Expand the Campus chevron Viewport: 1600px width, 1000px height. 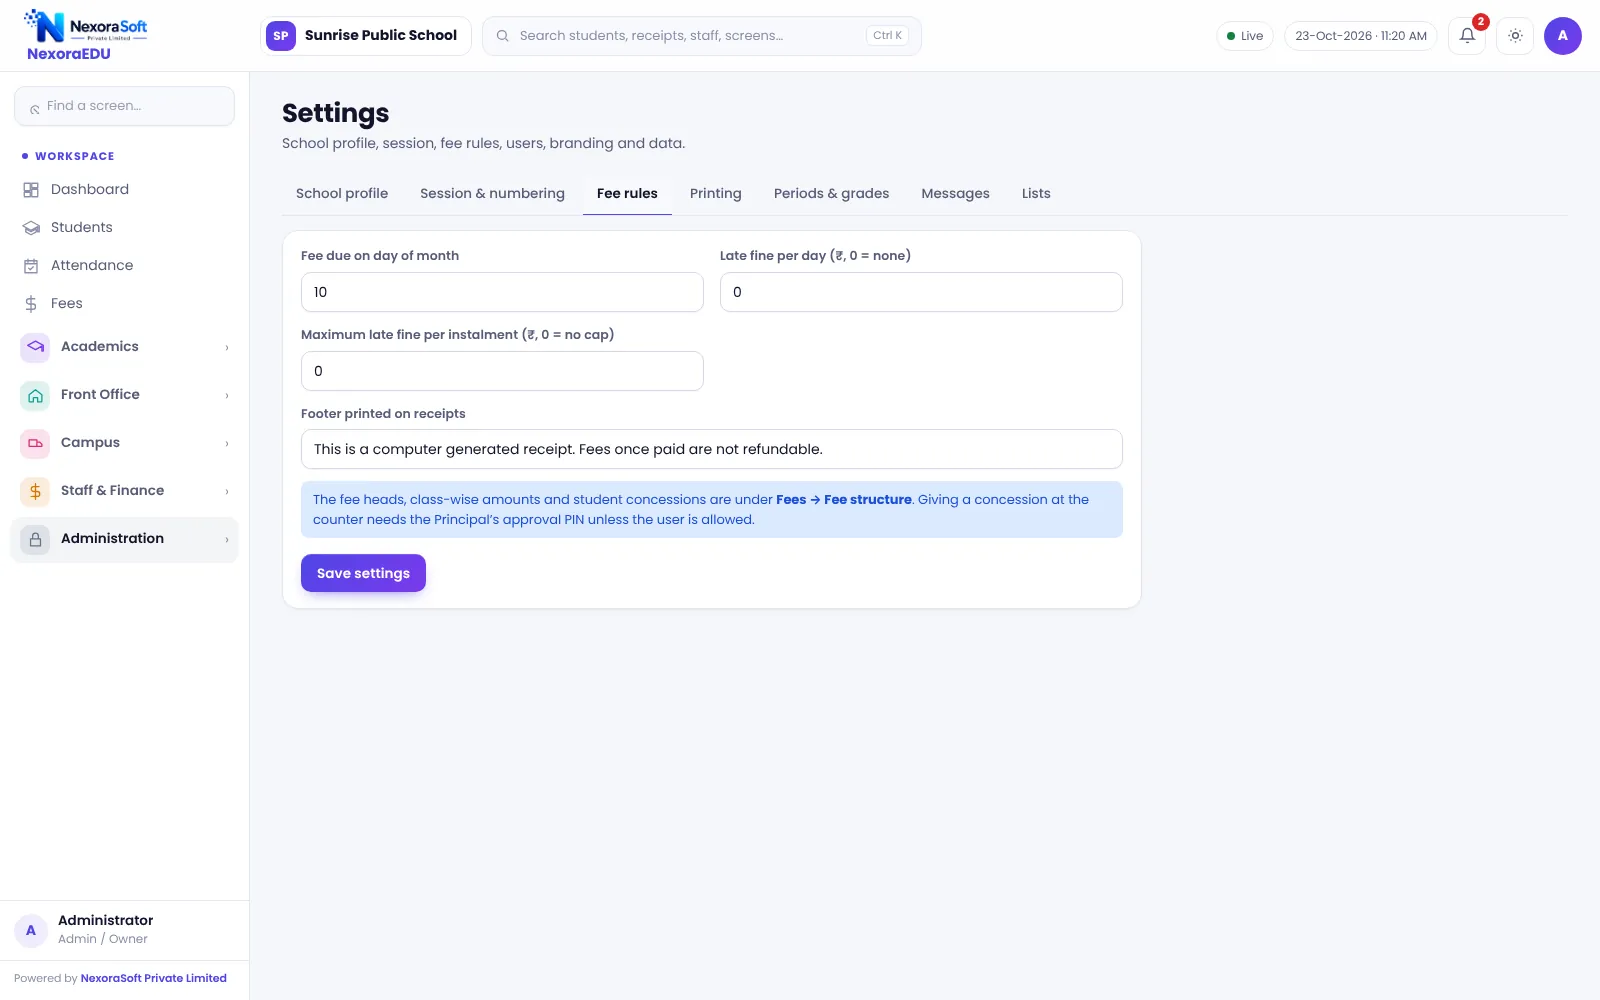coord(227,443)
